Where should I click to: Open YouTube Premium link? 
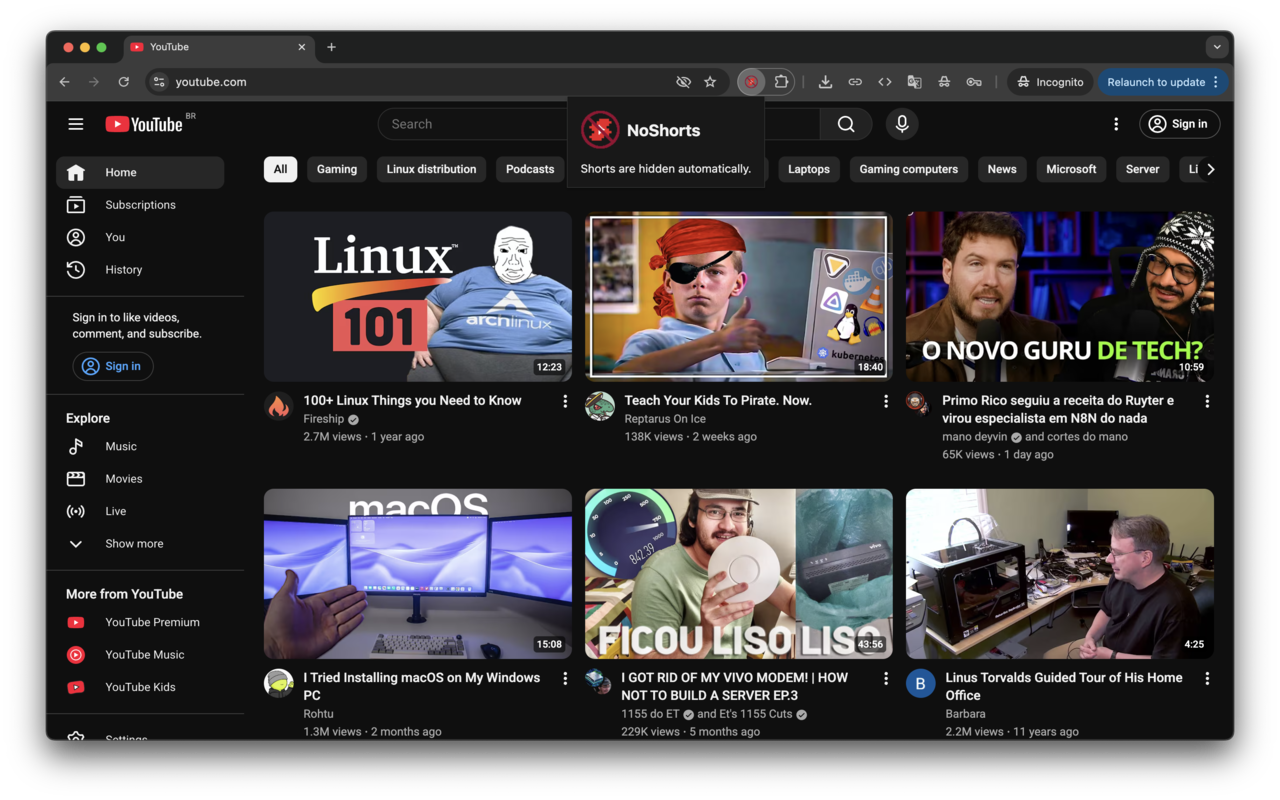click(140, 622)
